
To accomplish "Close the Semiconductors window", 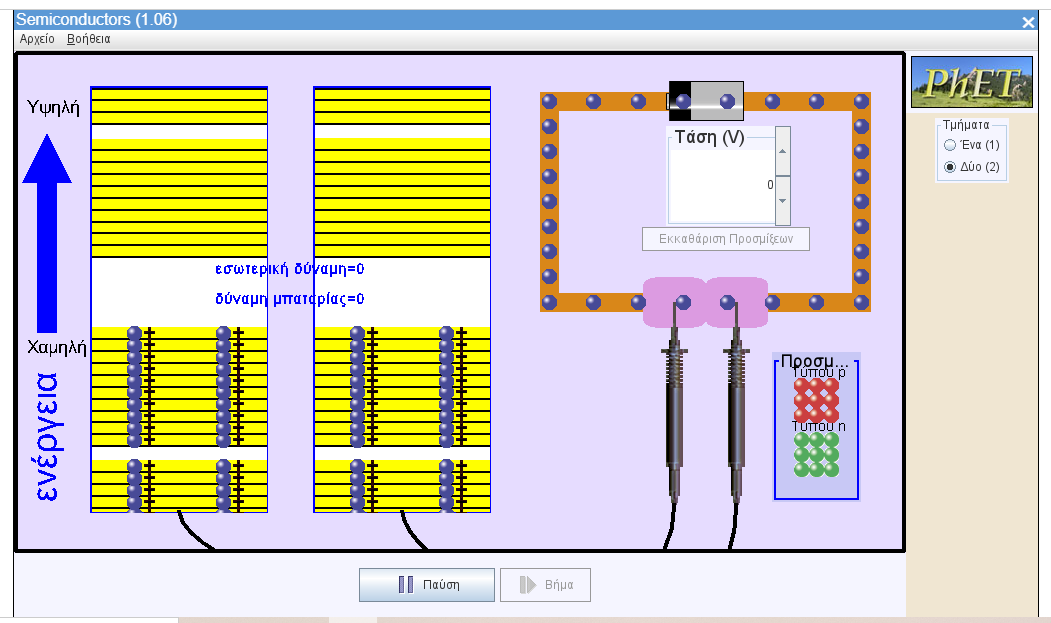I will 1028,22.
